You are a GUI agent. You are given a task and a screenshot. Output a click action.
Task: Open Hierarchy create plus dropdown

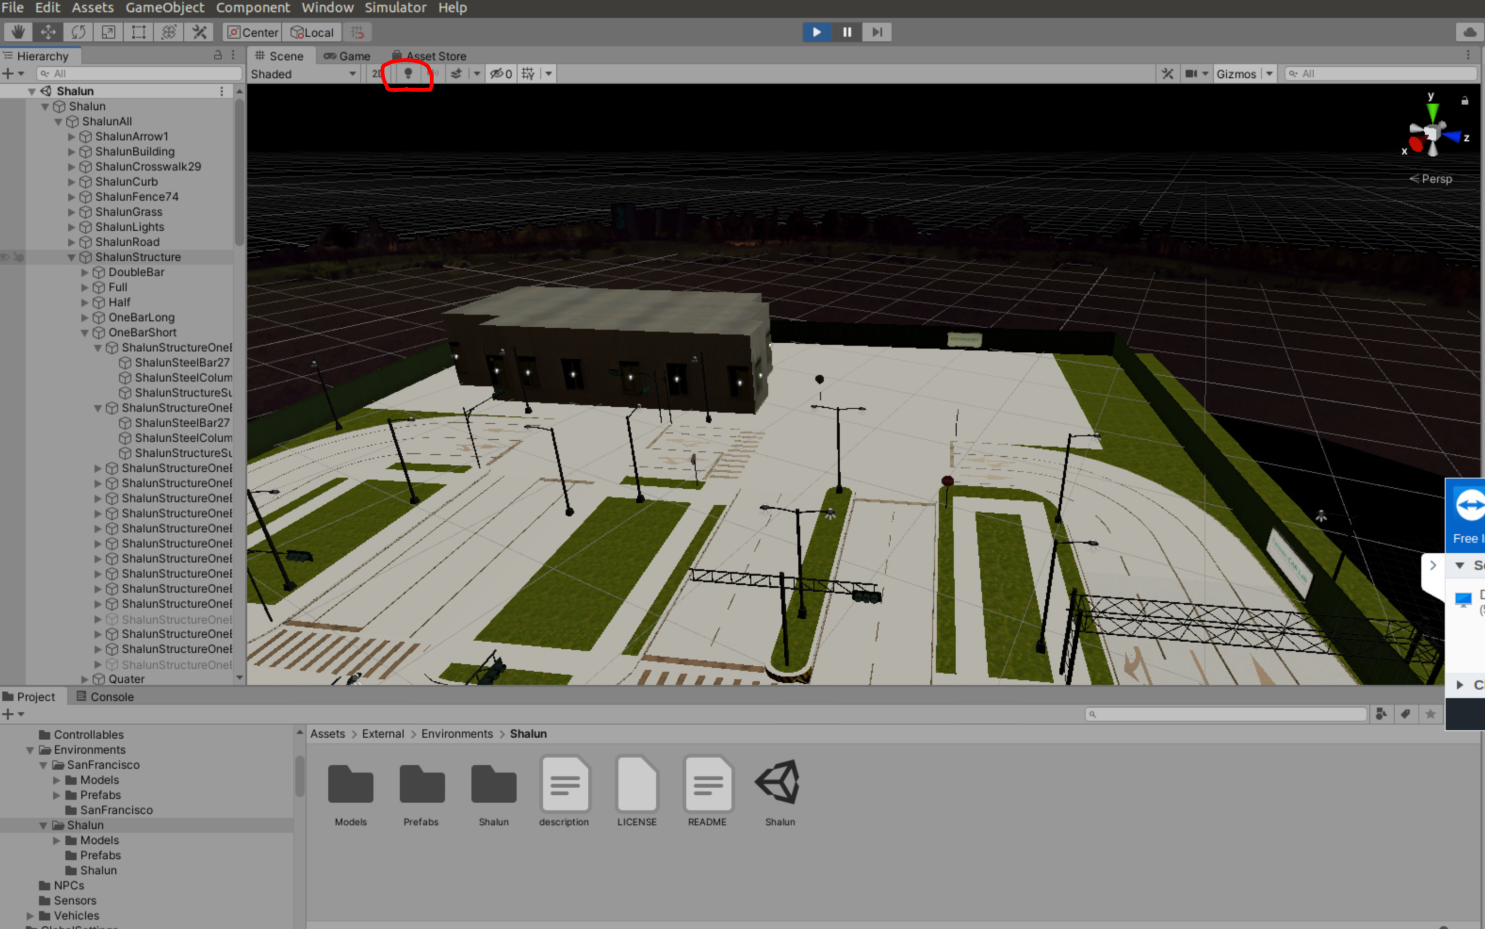click(x=13, y=73)
